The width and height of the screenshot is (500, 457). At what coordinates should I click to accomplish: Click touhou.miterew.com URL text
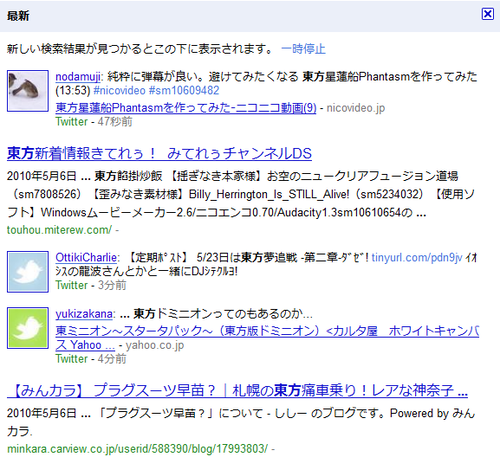(x=59, y=230)
